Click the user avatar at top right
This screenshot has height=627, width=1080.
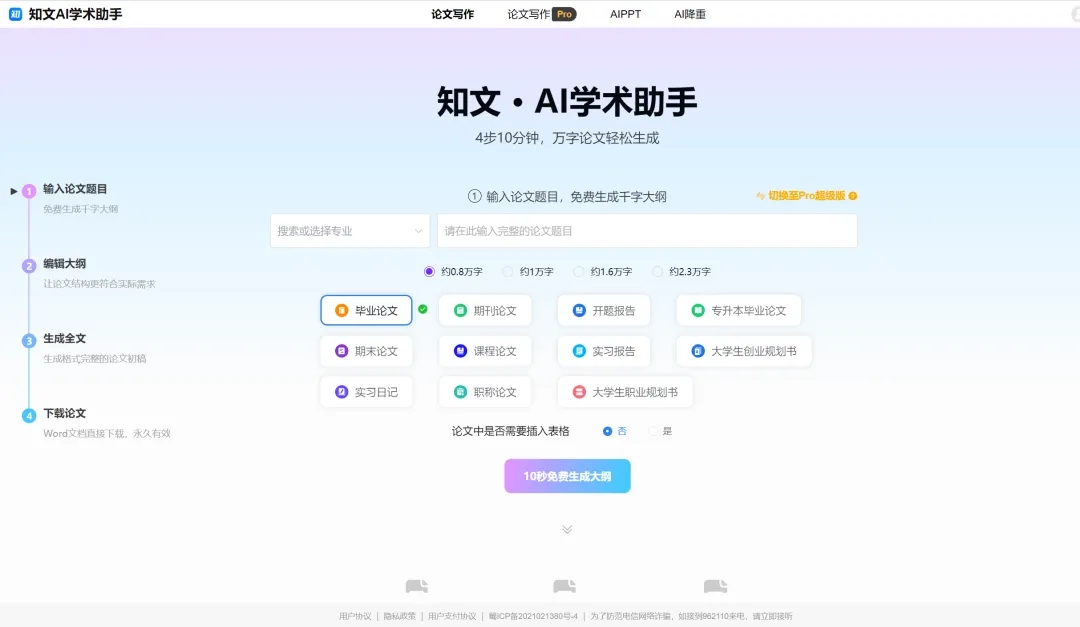click(1076, 14)
